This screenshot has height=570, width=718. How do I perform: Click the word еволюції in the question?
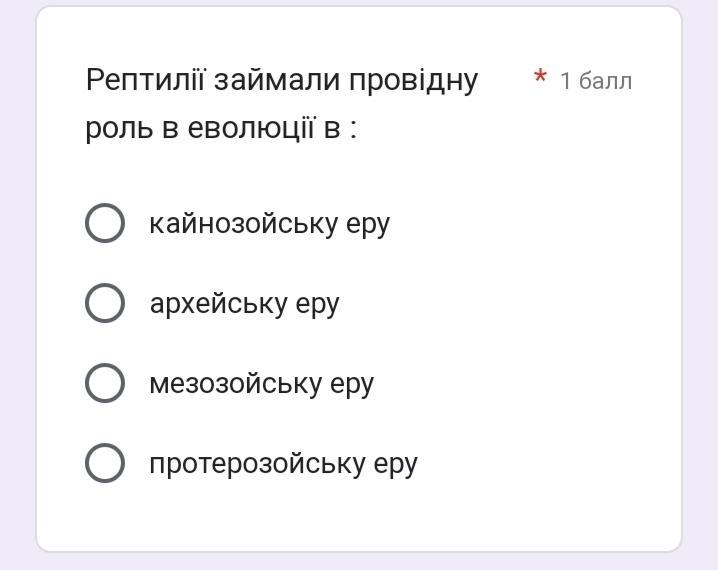[251, 127]
